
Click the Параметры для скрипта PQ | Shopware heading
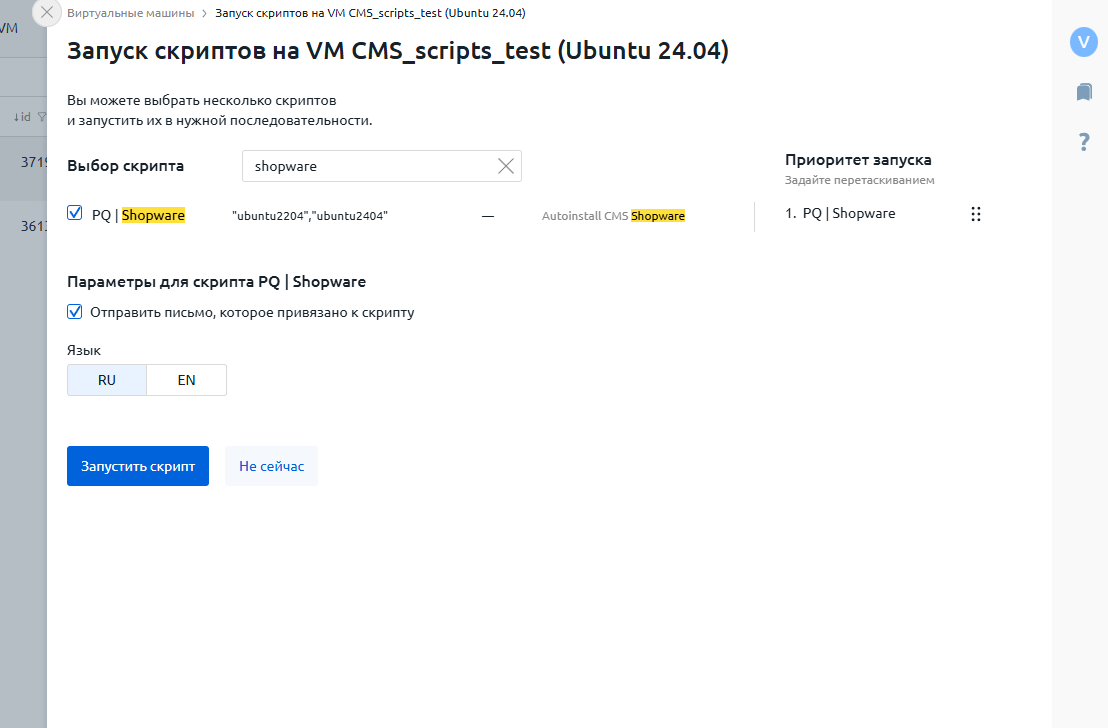(x=216, y=281)
